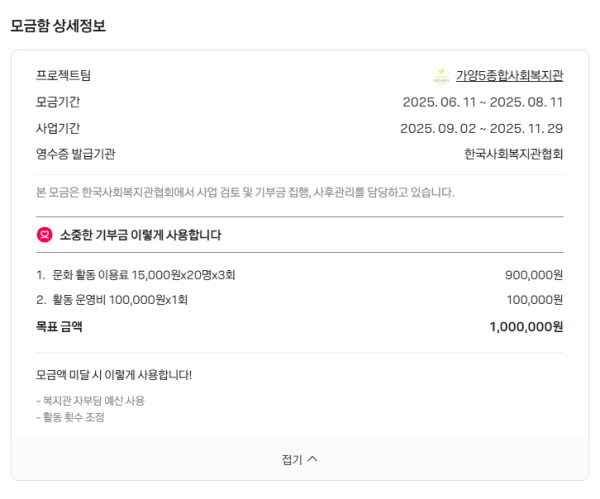Click the 1,000,000원 target amount

[526, 327]
